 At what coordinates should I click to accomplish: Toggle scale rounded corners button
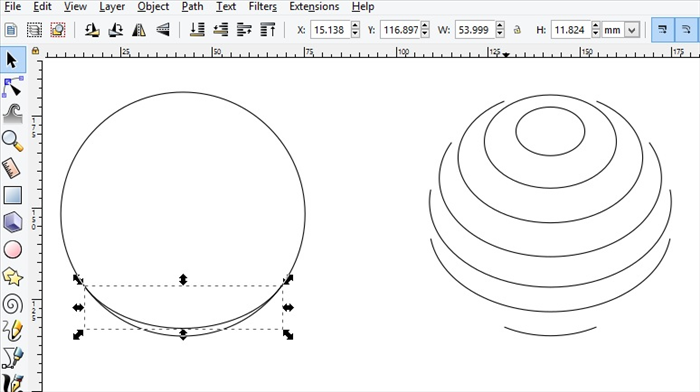tap(686, 30)
